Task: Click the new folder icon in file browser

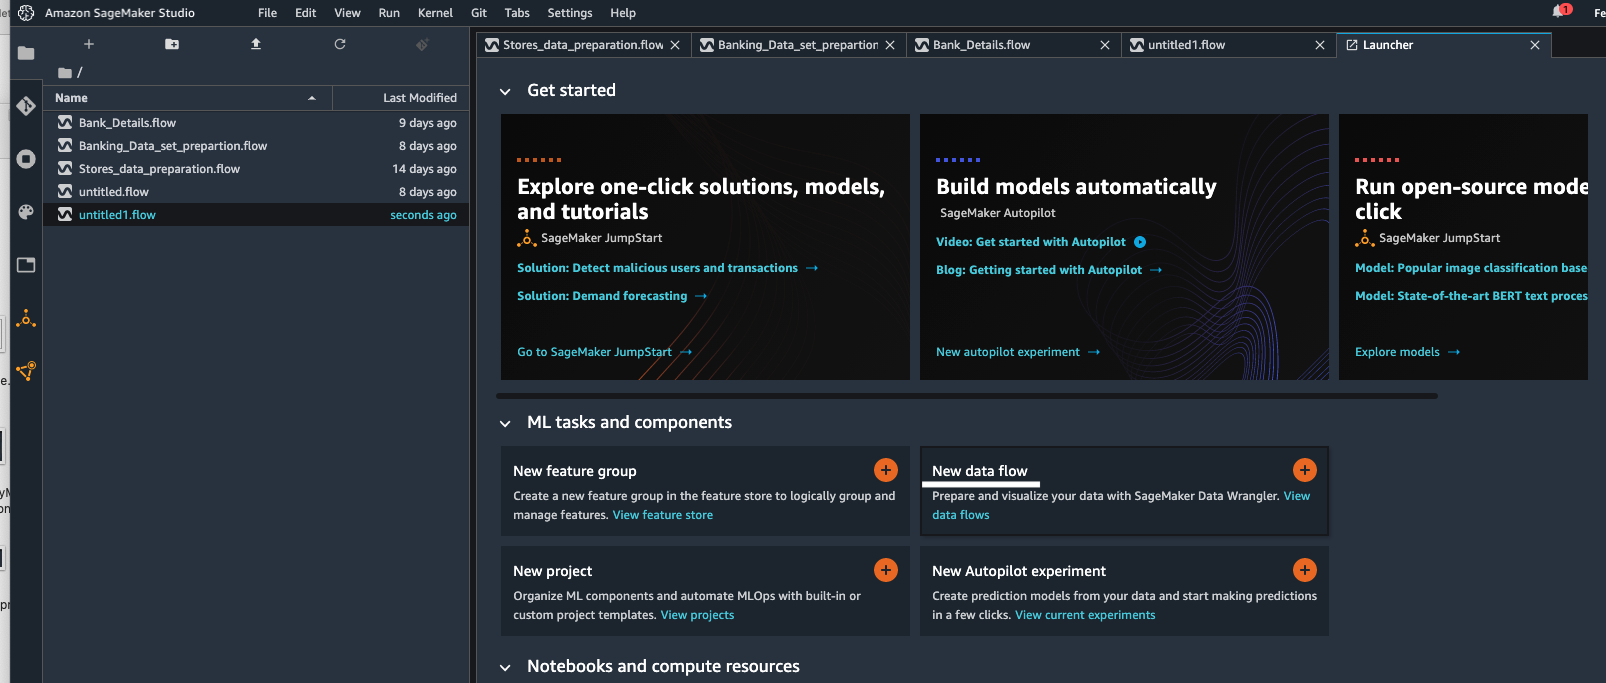Action: point(172,44)
